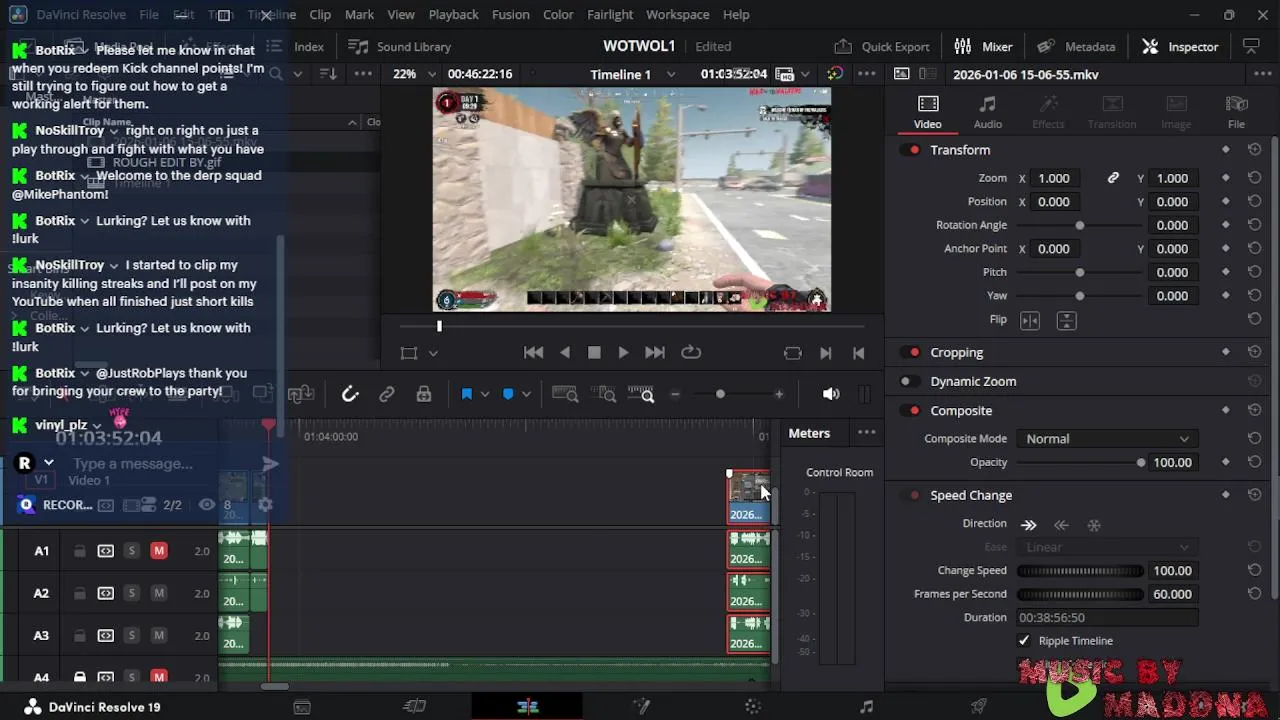1280x720 pixels.
Task: Open the Fairlight menu
Action: [x=609, y=14]
